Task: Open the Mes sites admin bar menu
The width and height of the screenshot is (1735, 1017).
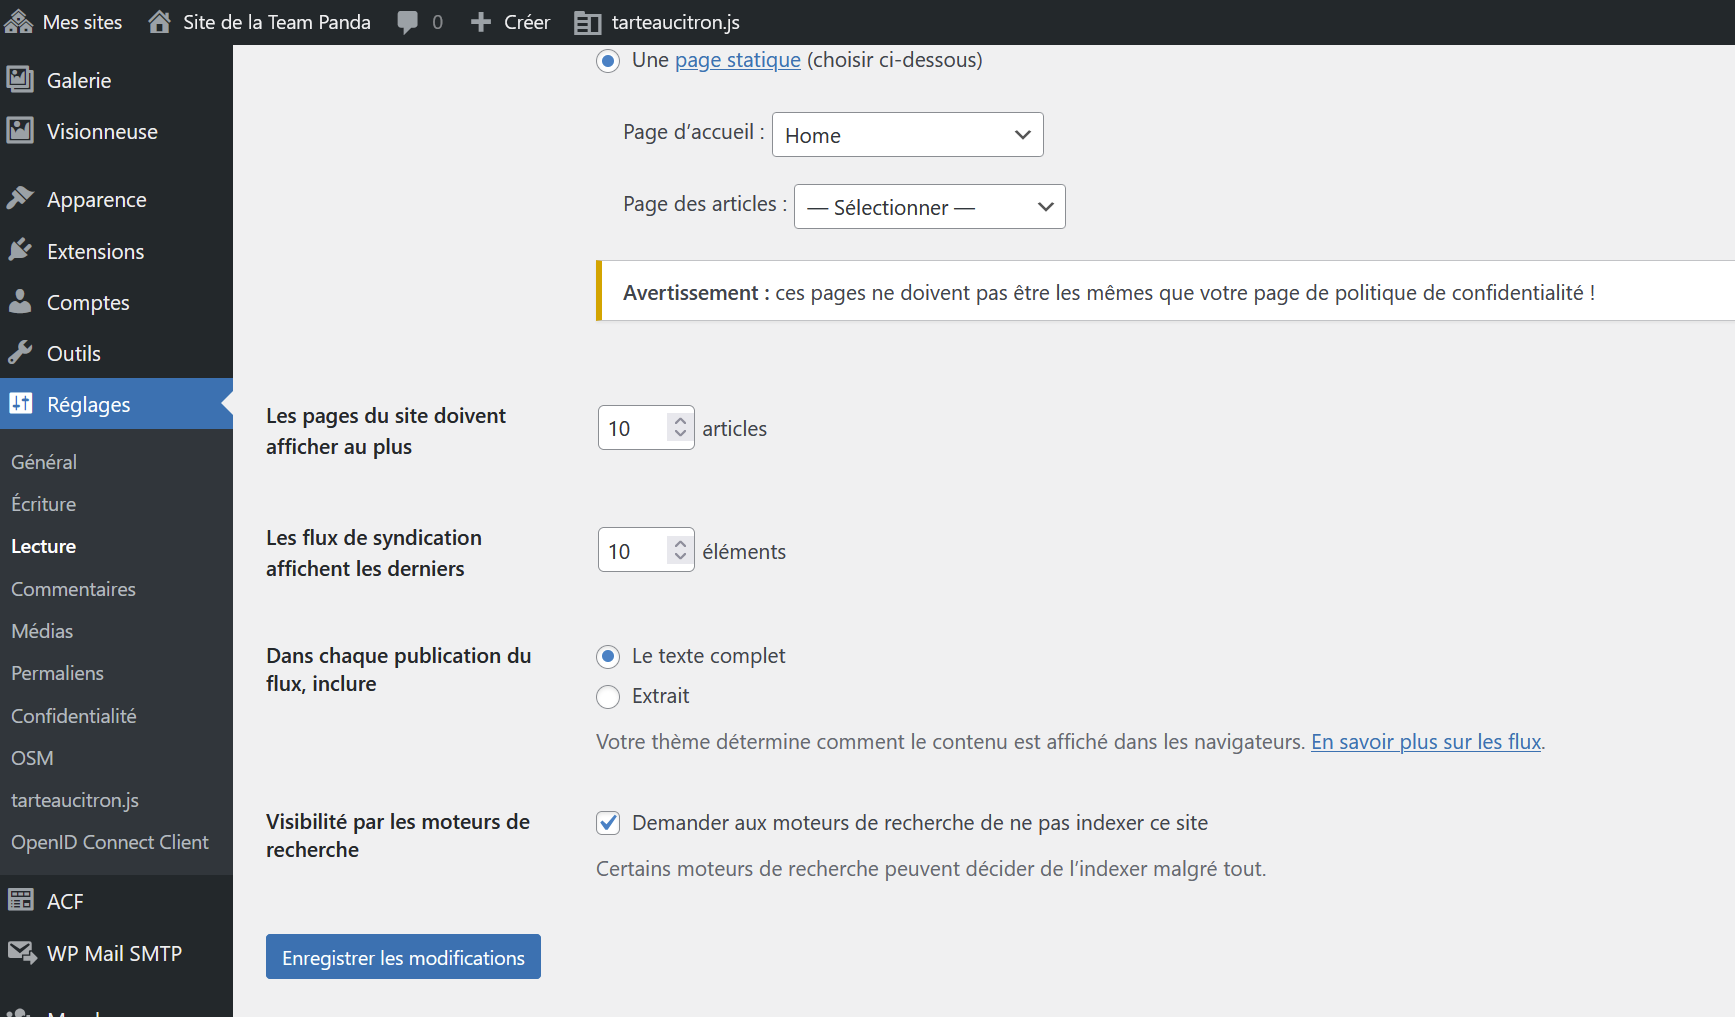Action: [82, 22]
